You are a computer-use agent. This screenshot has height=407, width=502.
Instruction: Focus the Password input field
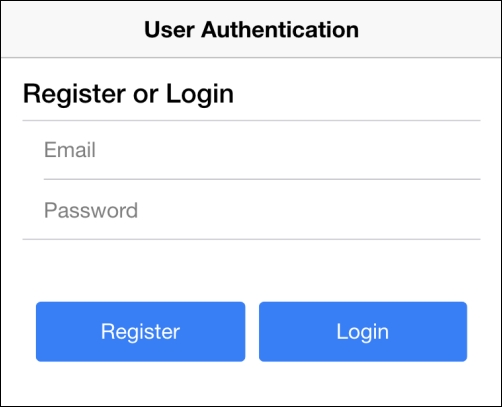(262, 210)
